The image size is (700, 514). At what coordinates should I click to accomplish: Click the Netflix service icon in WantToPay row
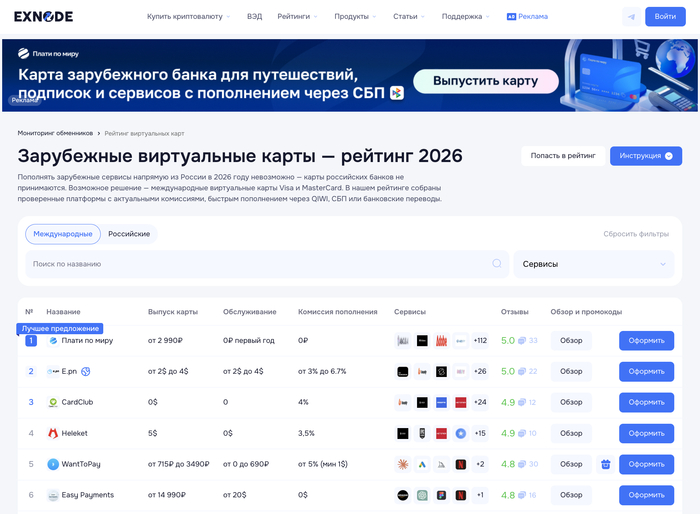point(460,464)
